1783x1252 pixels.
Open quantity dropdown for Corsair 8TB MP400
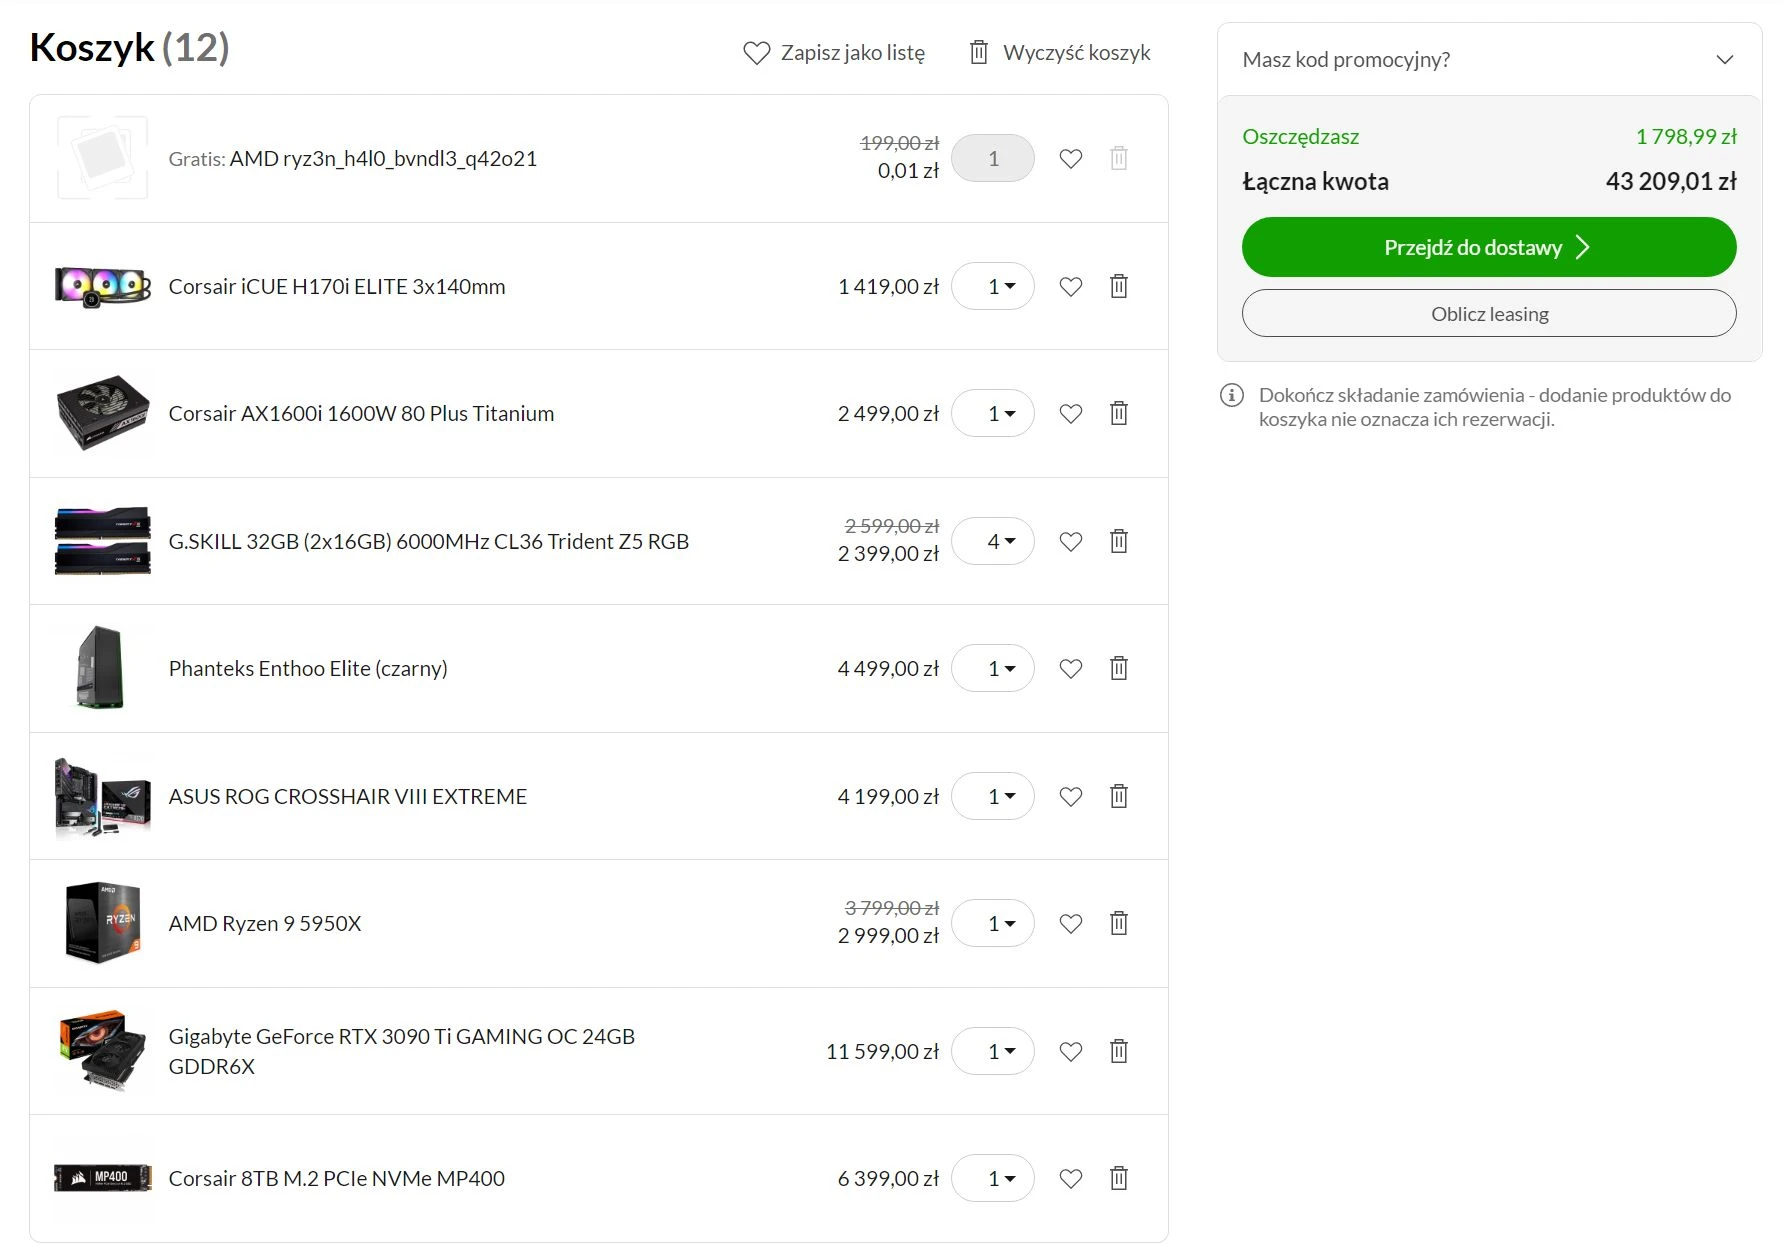993,1178
